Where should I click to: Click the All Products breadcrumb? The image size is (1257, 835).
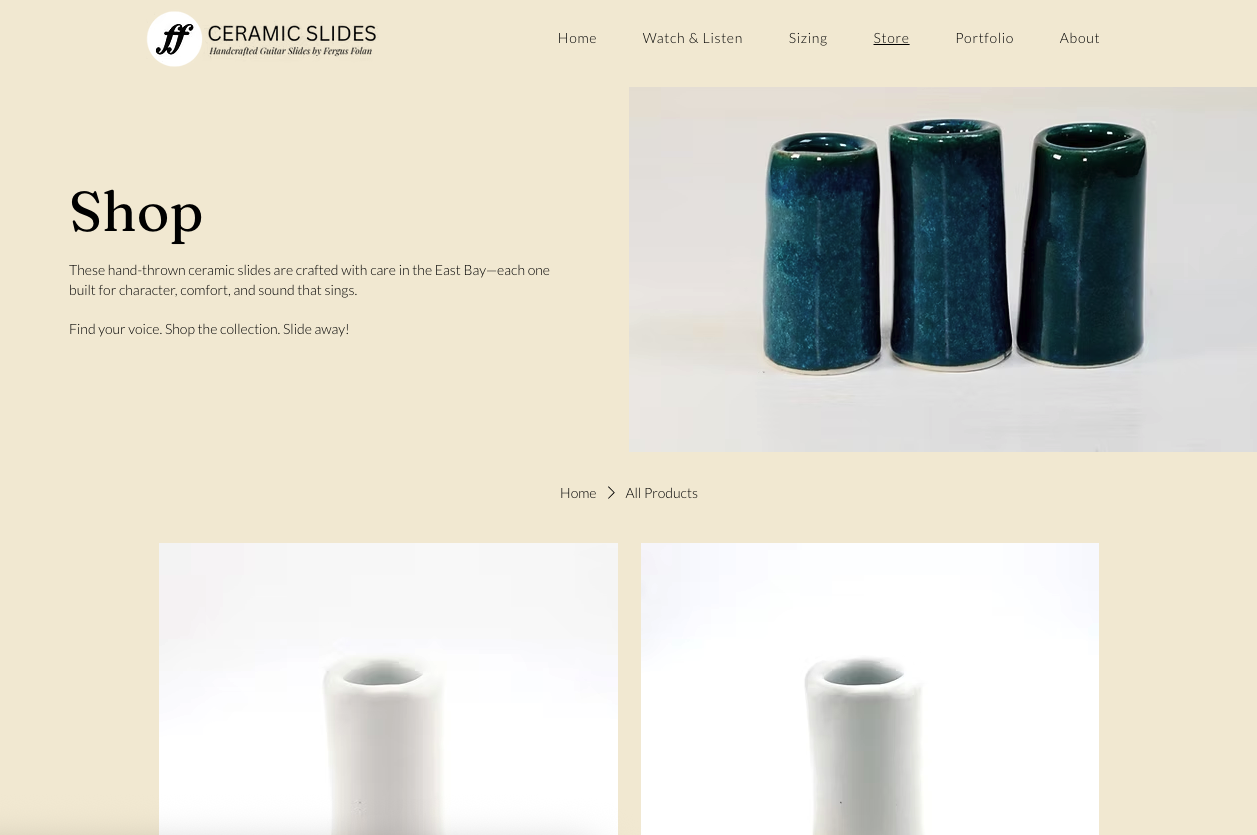(661, 493)
